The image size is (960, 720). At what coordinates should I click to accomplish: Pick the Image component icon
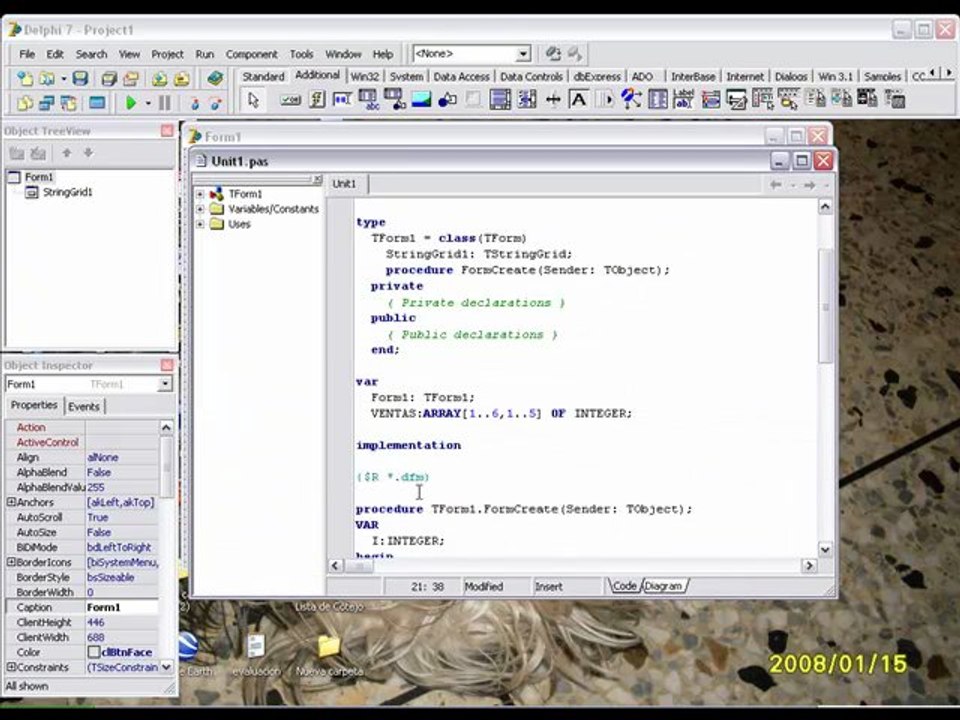(421, 99)
